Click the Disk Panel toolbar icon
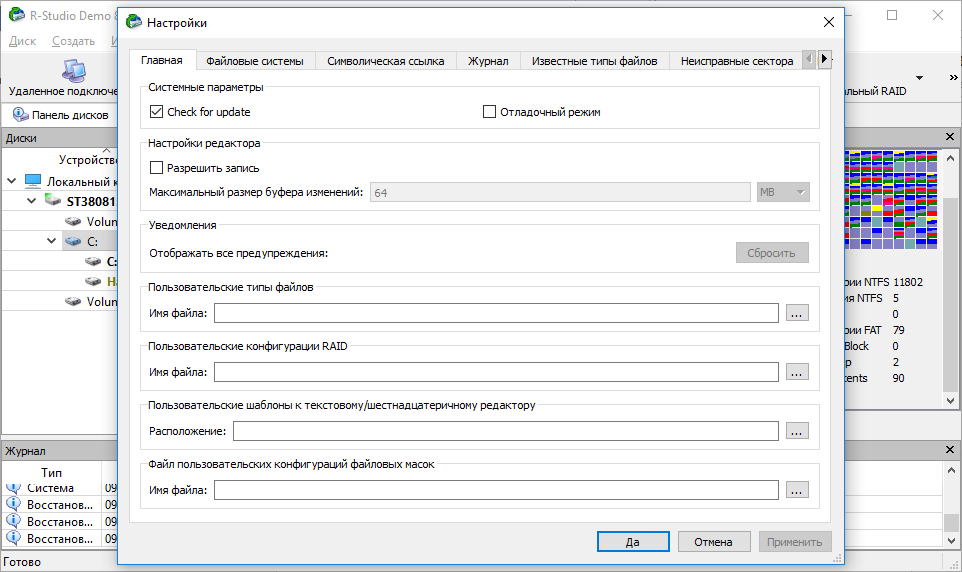 click(x=20, y=115)
